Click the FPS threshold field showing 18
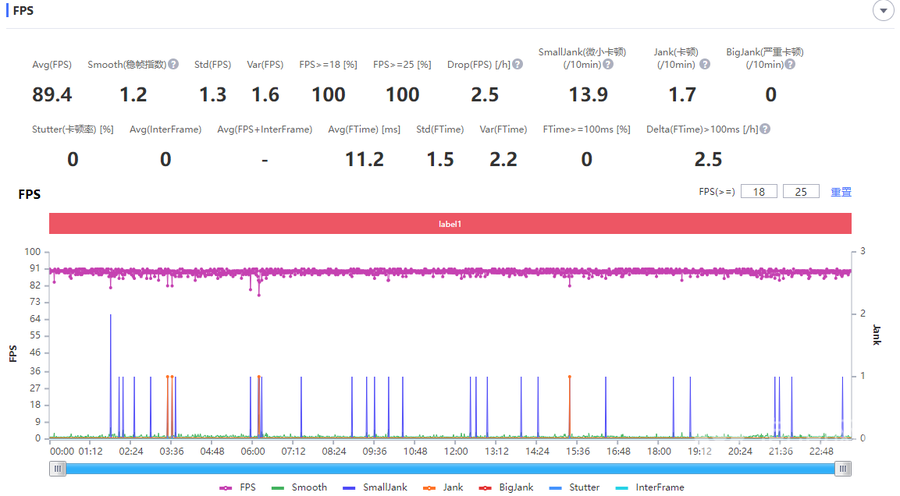The width and height of the screenshot is (900, 496). pyautogui.click(x=759, y=192)
